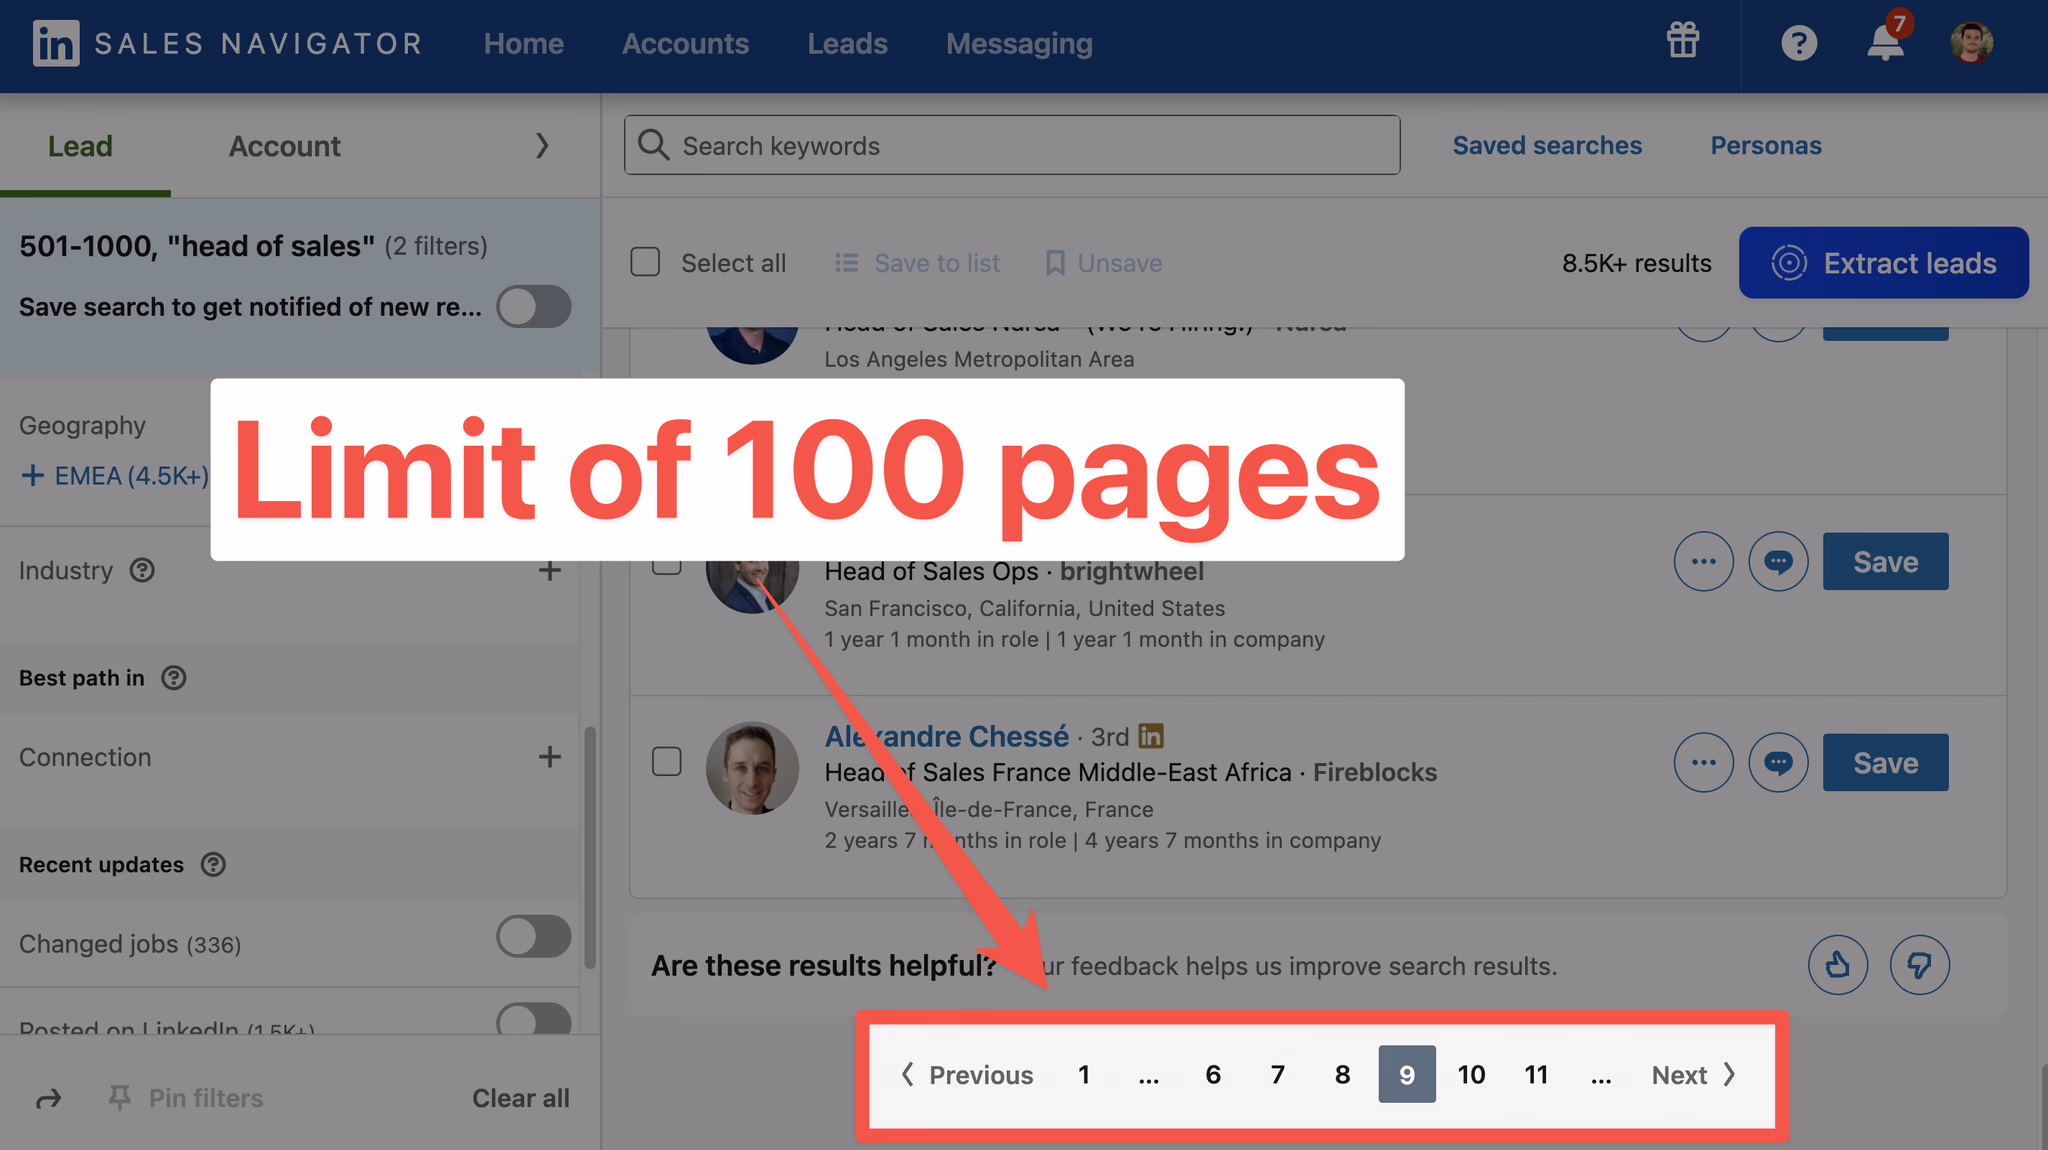Click the Unsave action
The width and height of the screenshot is (2048, 1150).
pyautogui.click(x=1103, y=263)
